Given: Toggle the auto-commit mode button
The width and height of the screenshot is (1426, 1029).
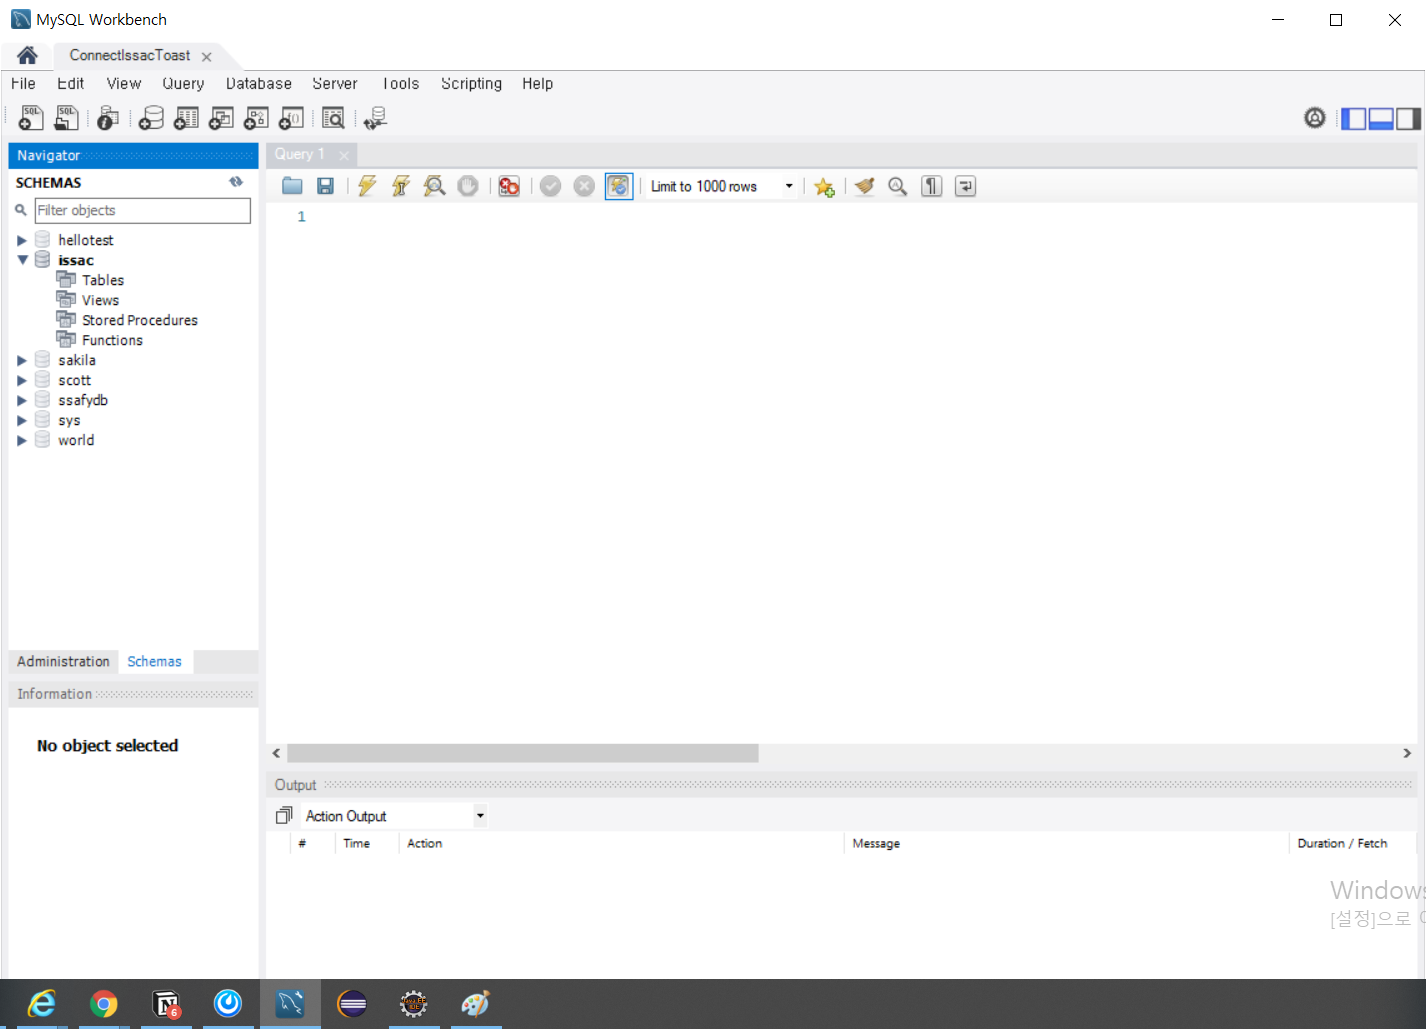Looking at the screenshot, I should [x=619, y=186].
